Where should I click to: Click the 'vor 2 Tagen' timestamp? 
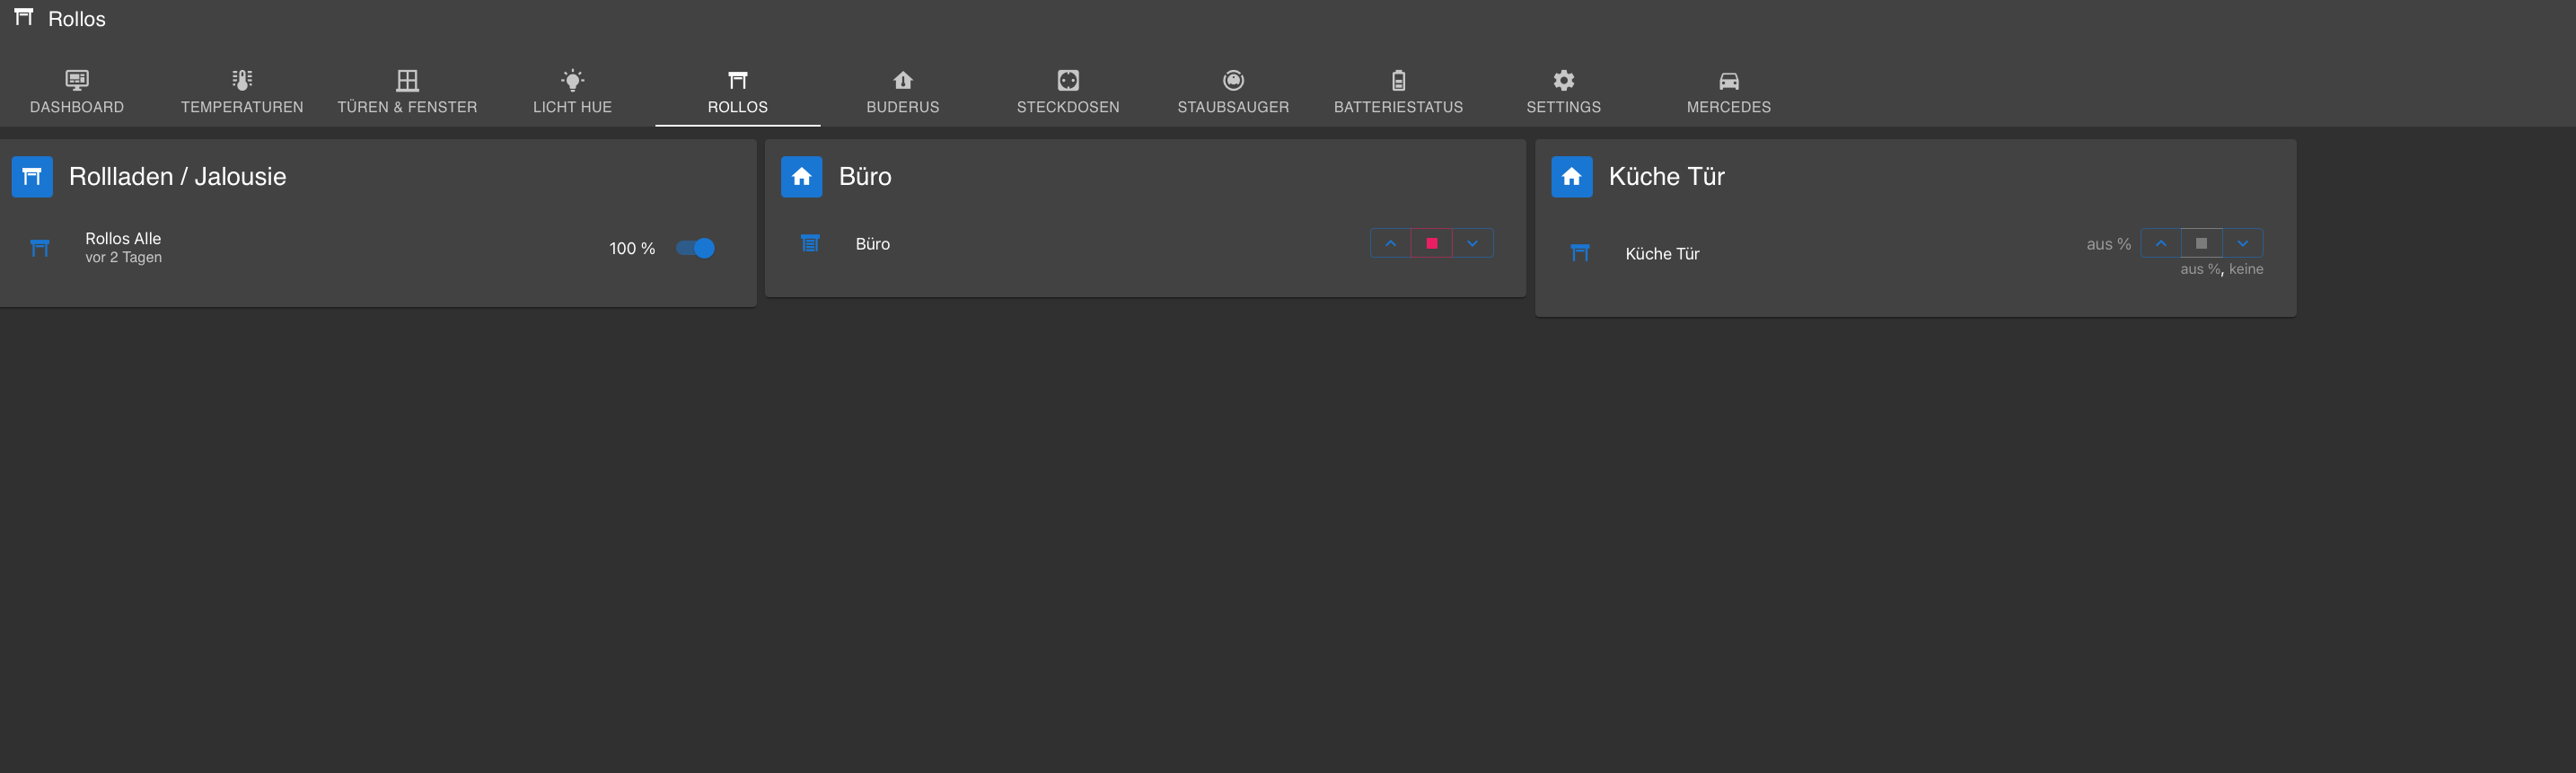point(123,258)
